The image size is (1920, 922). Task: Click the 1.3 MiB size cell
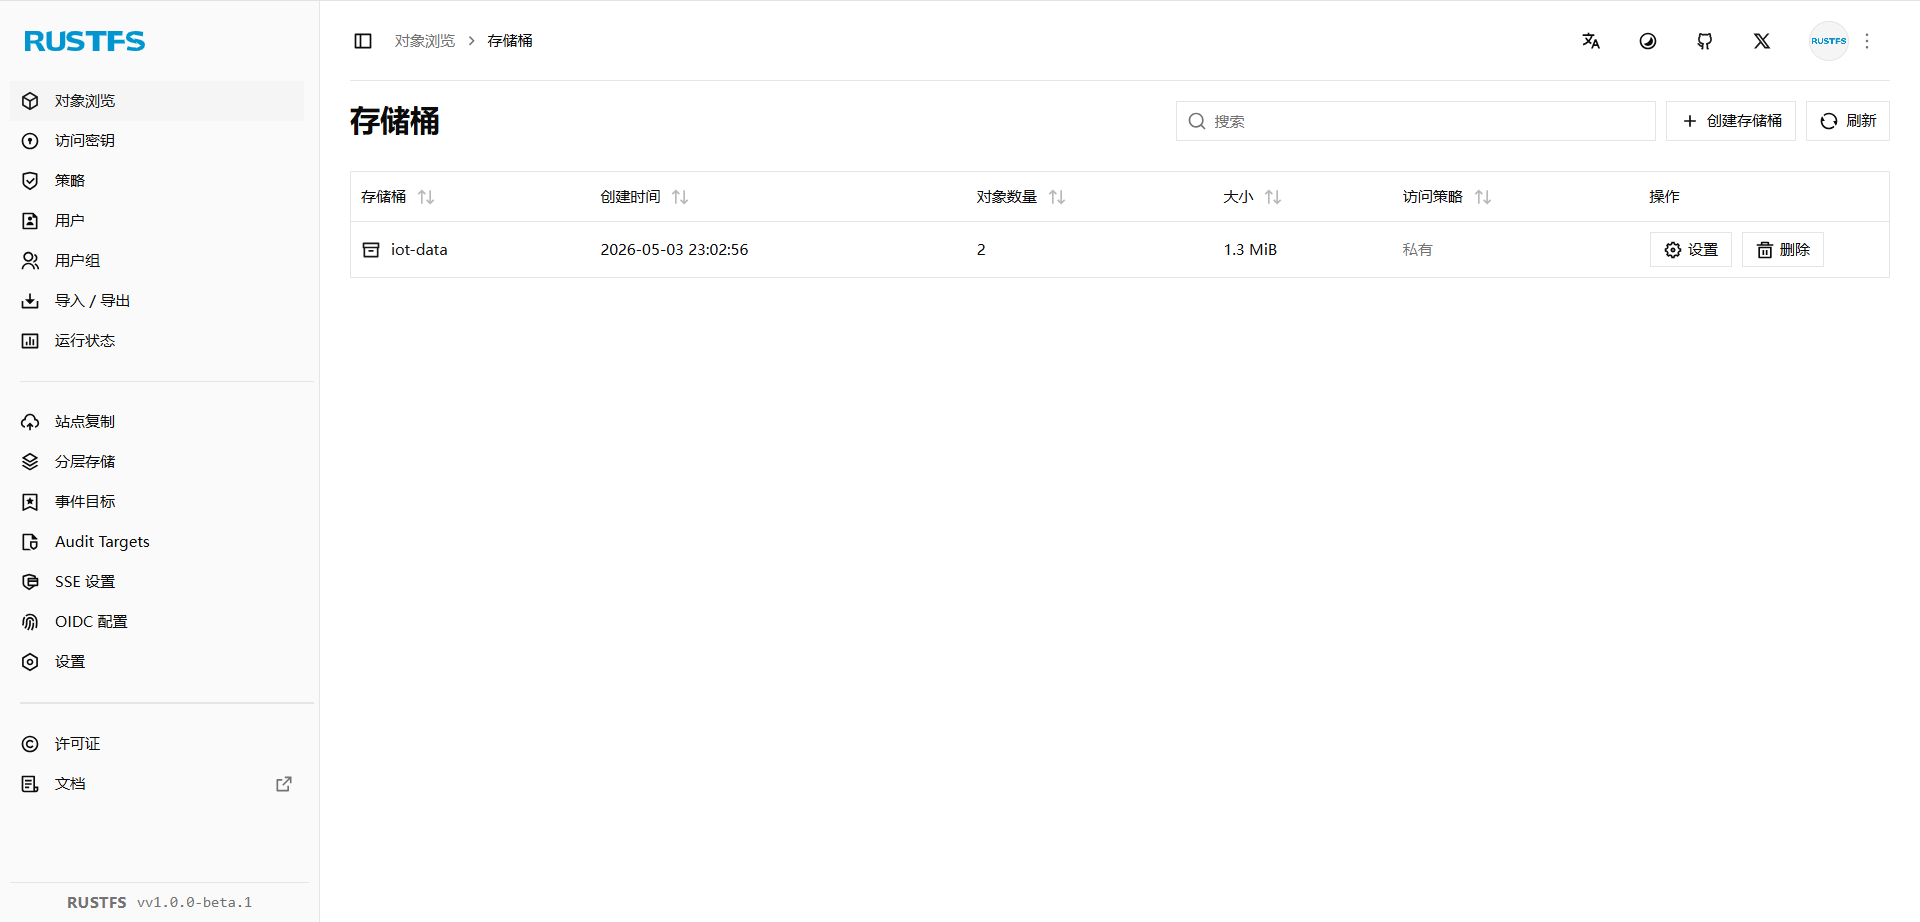click(x=1250, y=250)
